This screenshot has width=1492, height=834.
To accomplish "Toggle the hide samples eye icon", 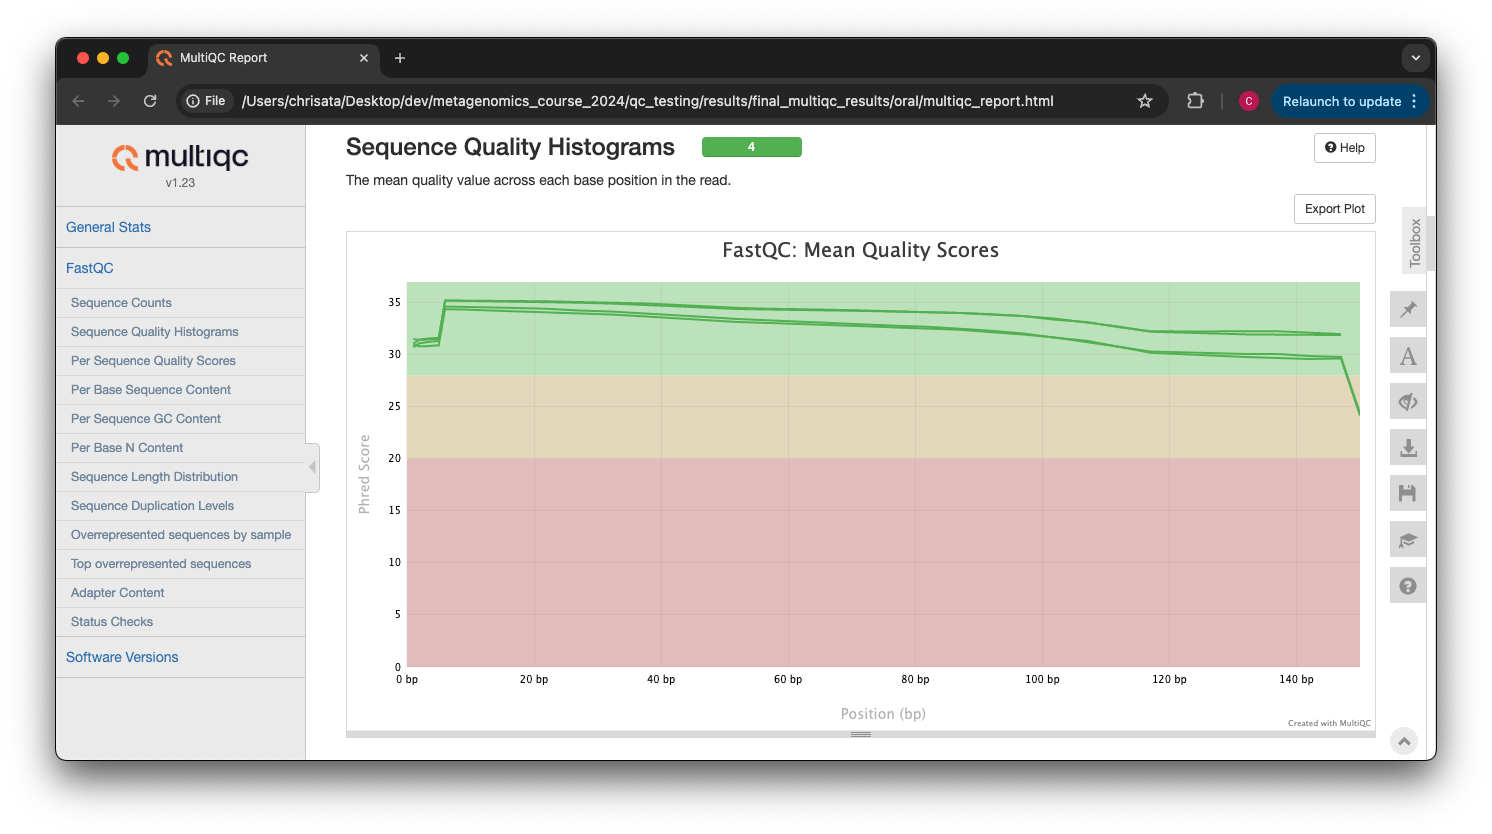I will [x=1408, y=402].
